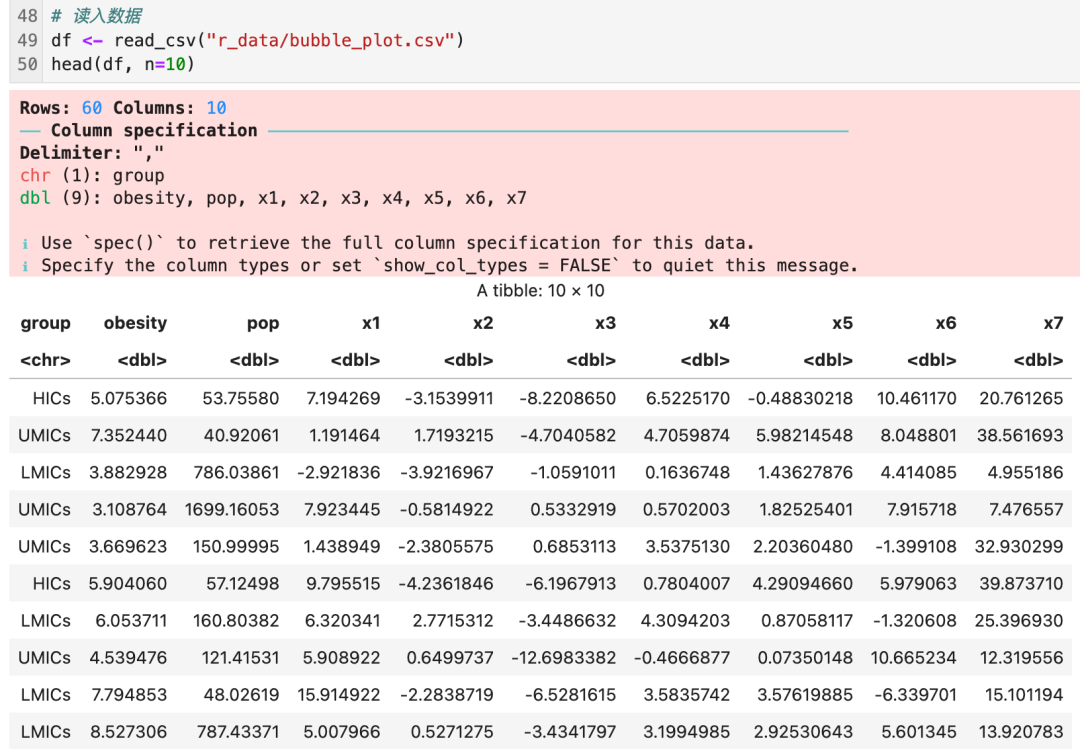This screenshot has height=749, width=1080.
Task: Click the "group" column header
Action: pyautogui.click(x=45, y=323)
